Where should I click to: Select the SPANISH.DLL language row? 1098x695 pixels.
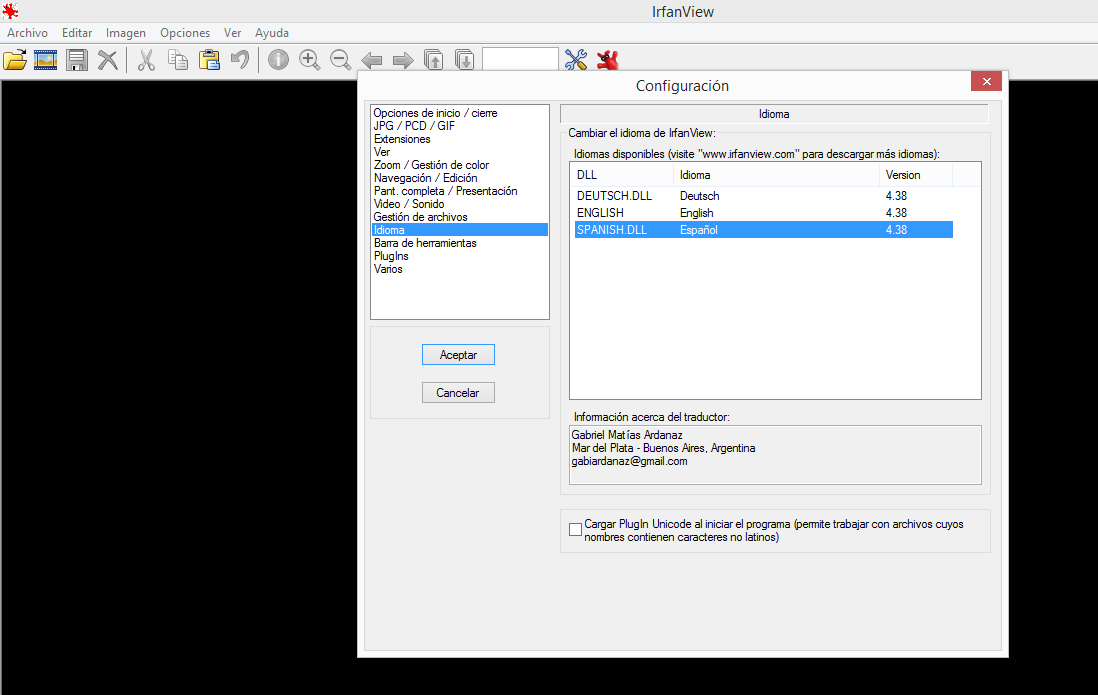pyautogui.click(x=763, y=230)
